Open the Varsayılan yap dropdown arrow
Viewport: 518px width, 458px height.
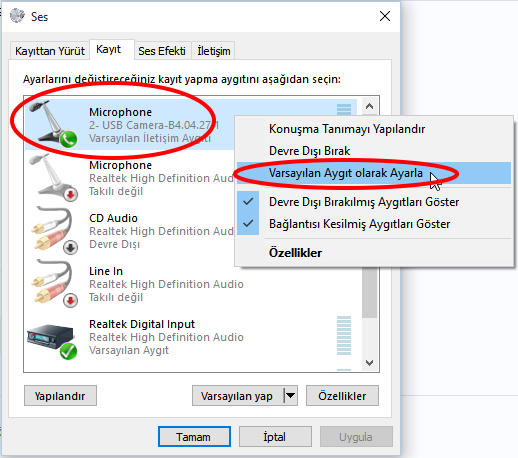[290, 396]
